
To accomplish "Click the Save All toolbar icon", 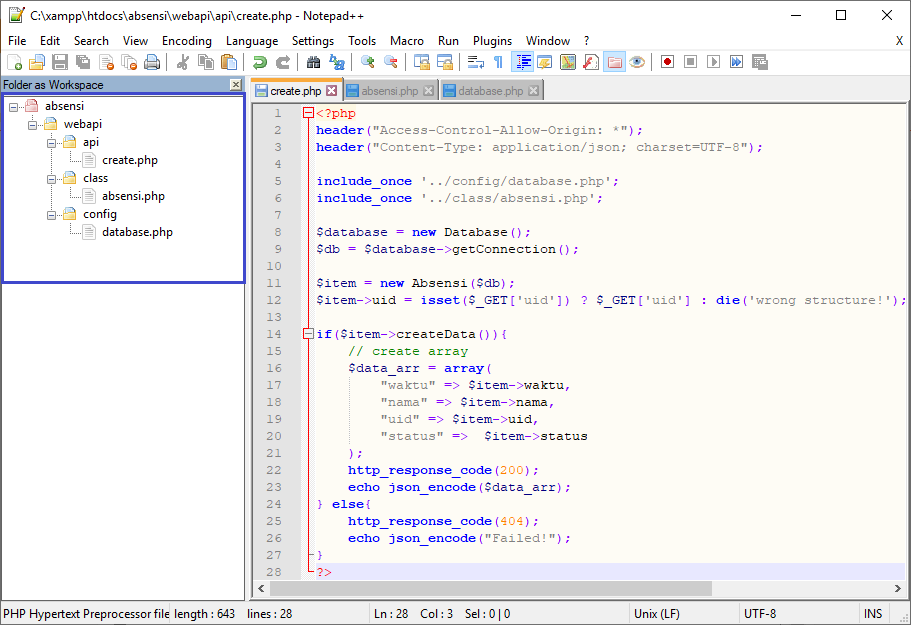I will coord(83,62).
